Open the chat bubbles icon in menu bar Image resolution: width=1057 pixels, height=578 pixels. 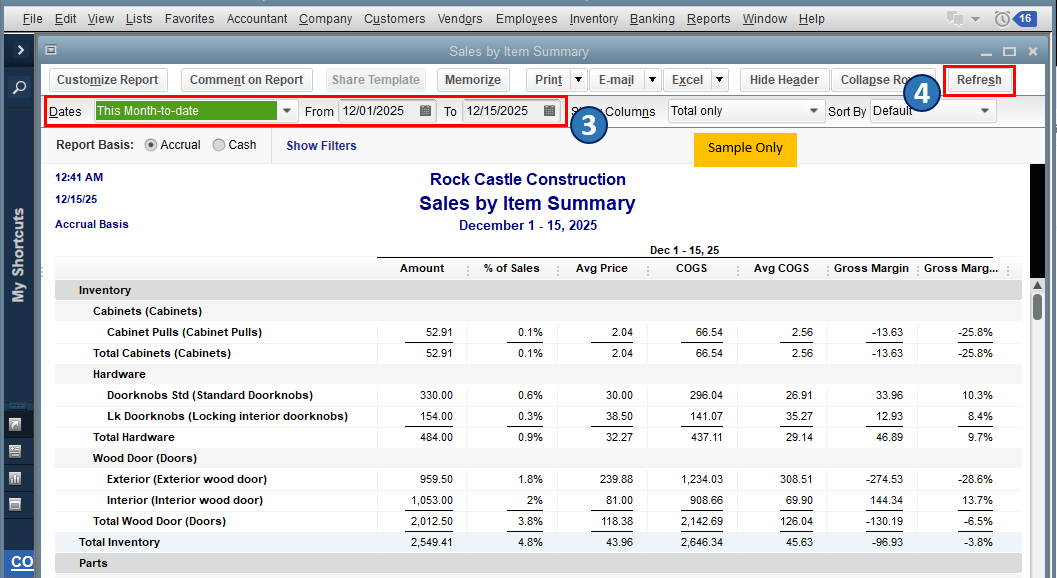pos(955,19)
